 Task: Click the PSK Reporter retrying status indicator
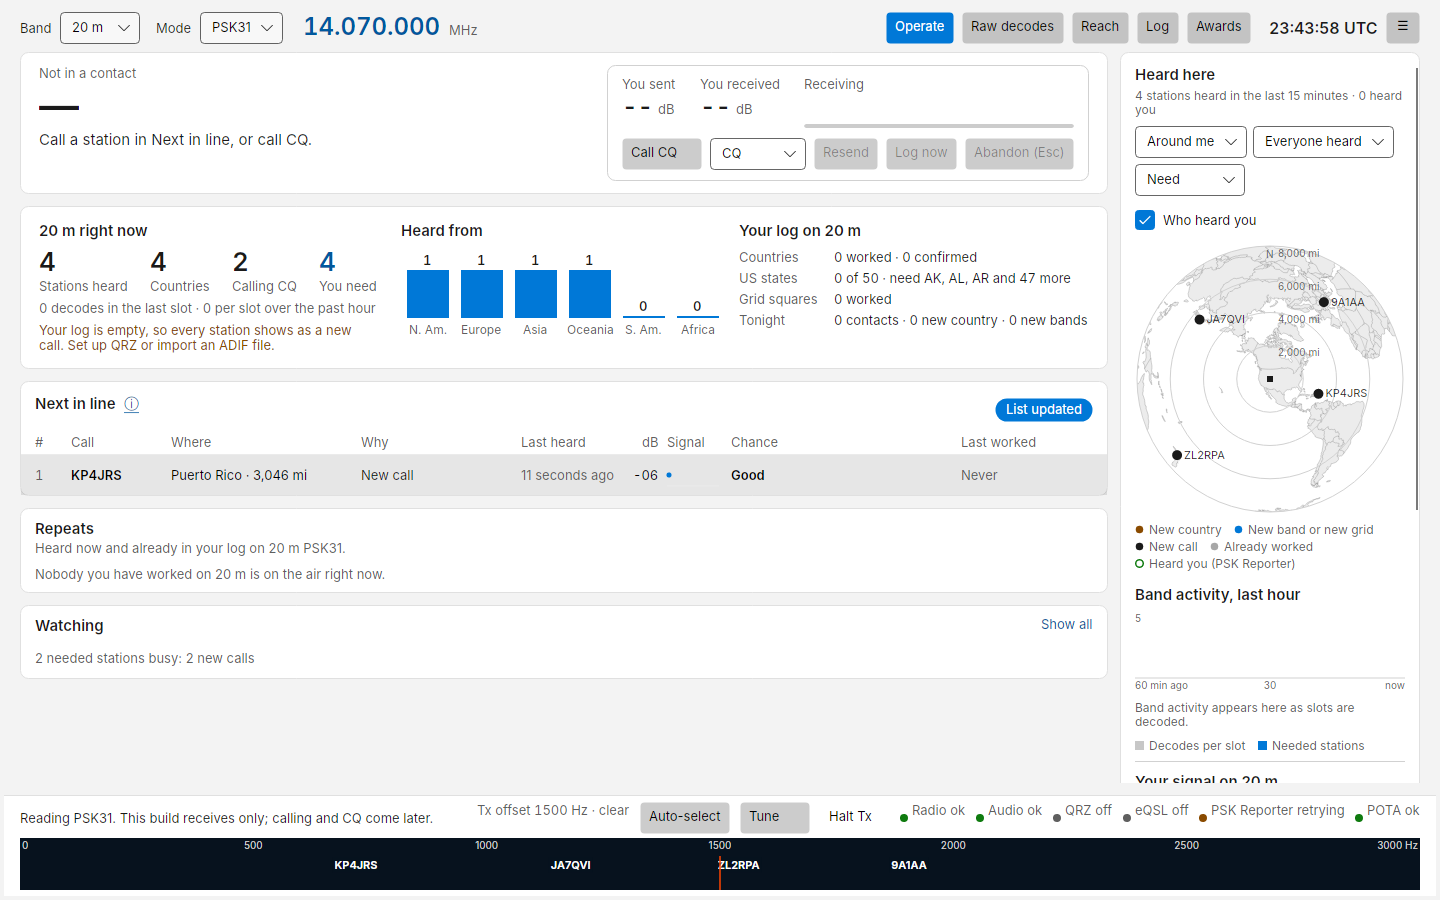point(1271,811)
